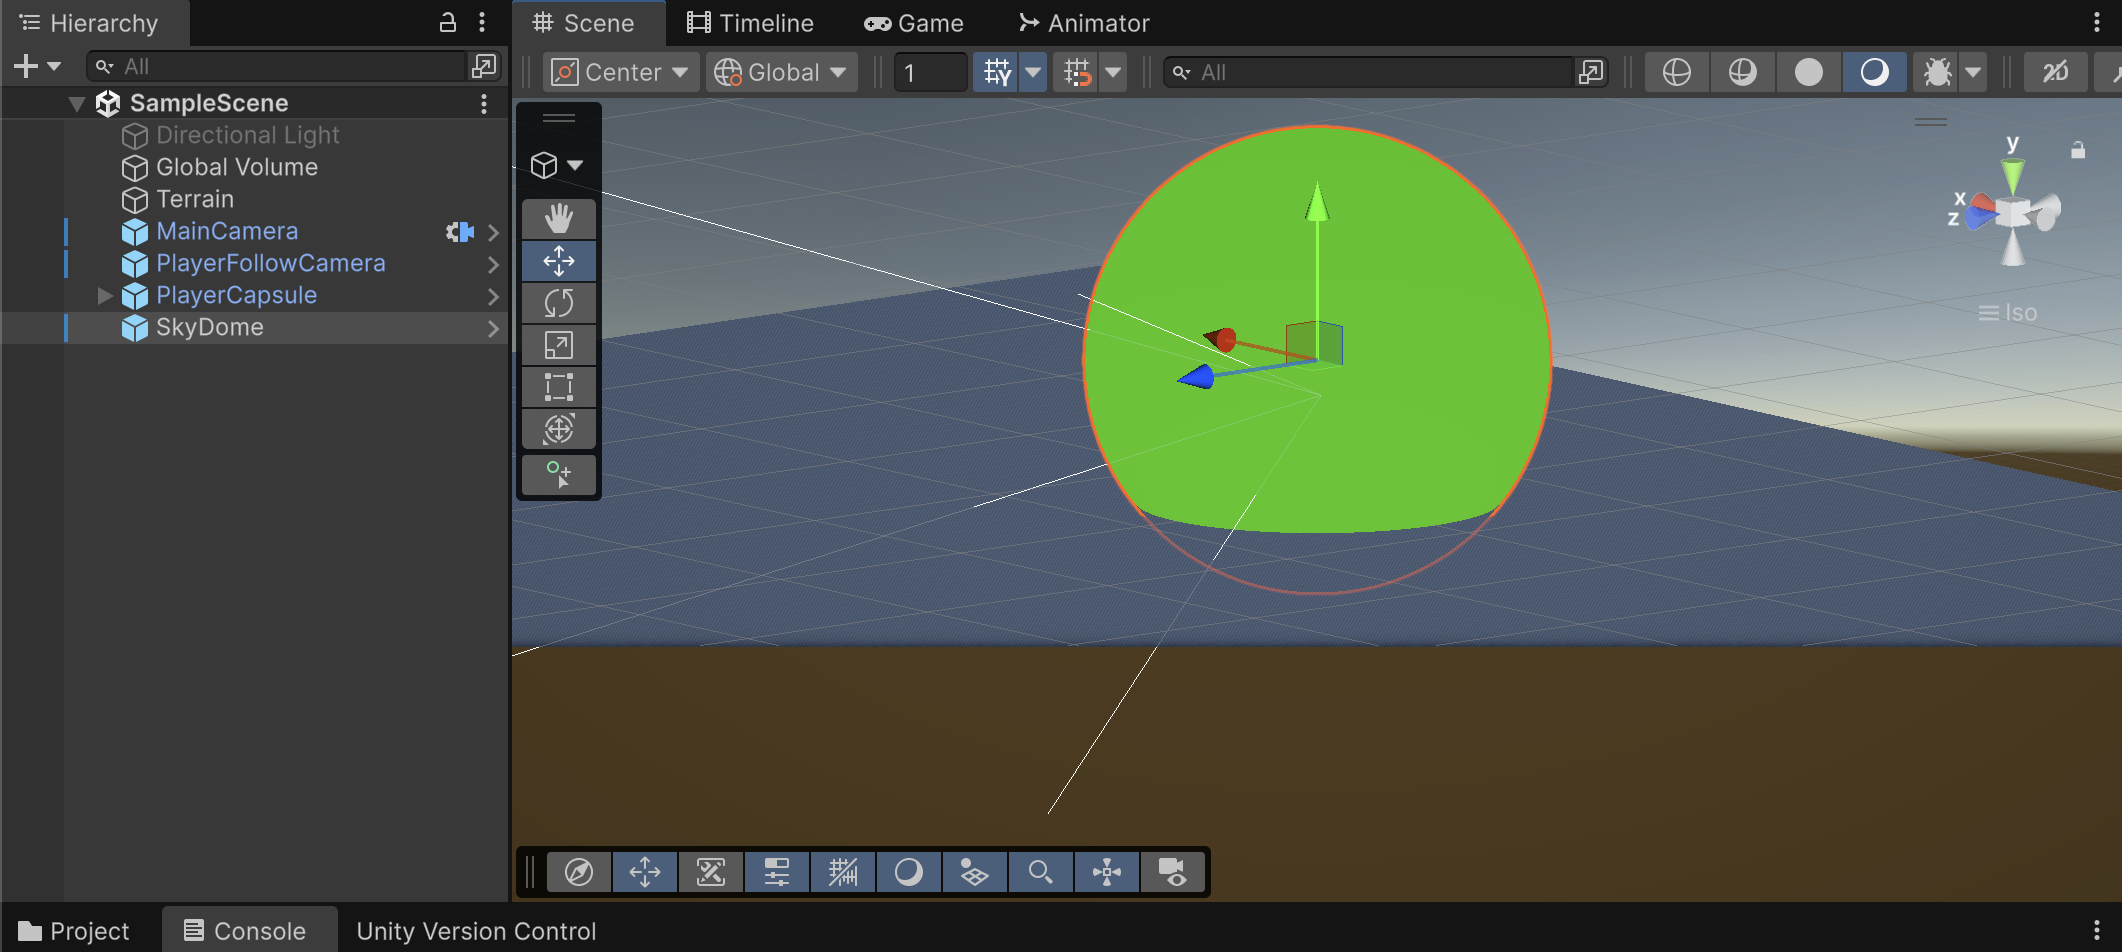
Task: Open the Unity Version Control tab
Action: coord(476,931)
